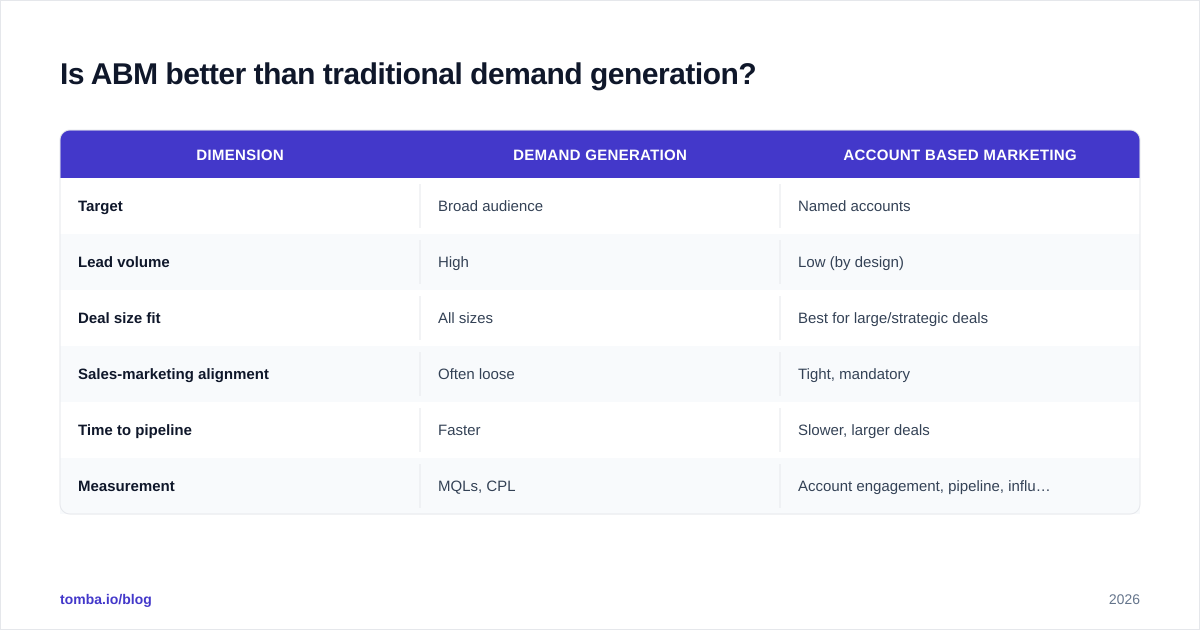Select the 'DEMAND GENERATION' column header
The image size is (1200, 630).
click(x=600, y=155)
